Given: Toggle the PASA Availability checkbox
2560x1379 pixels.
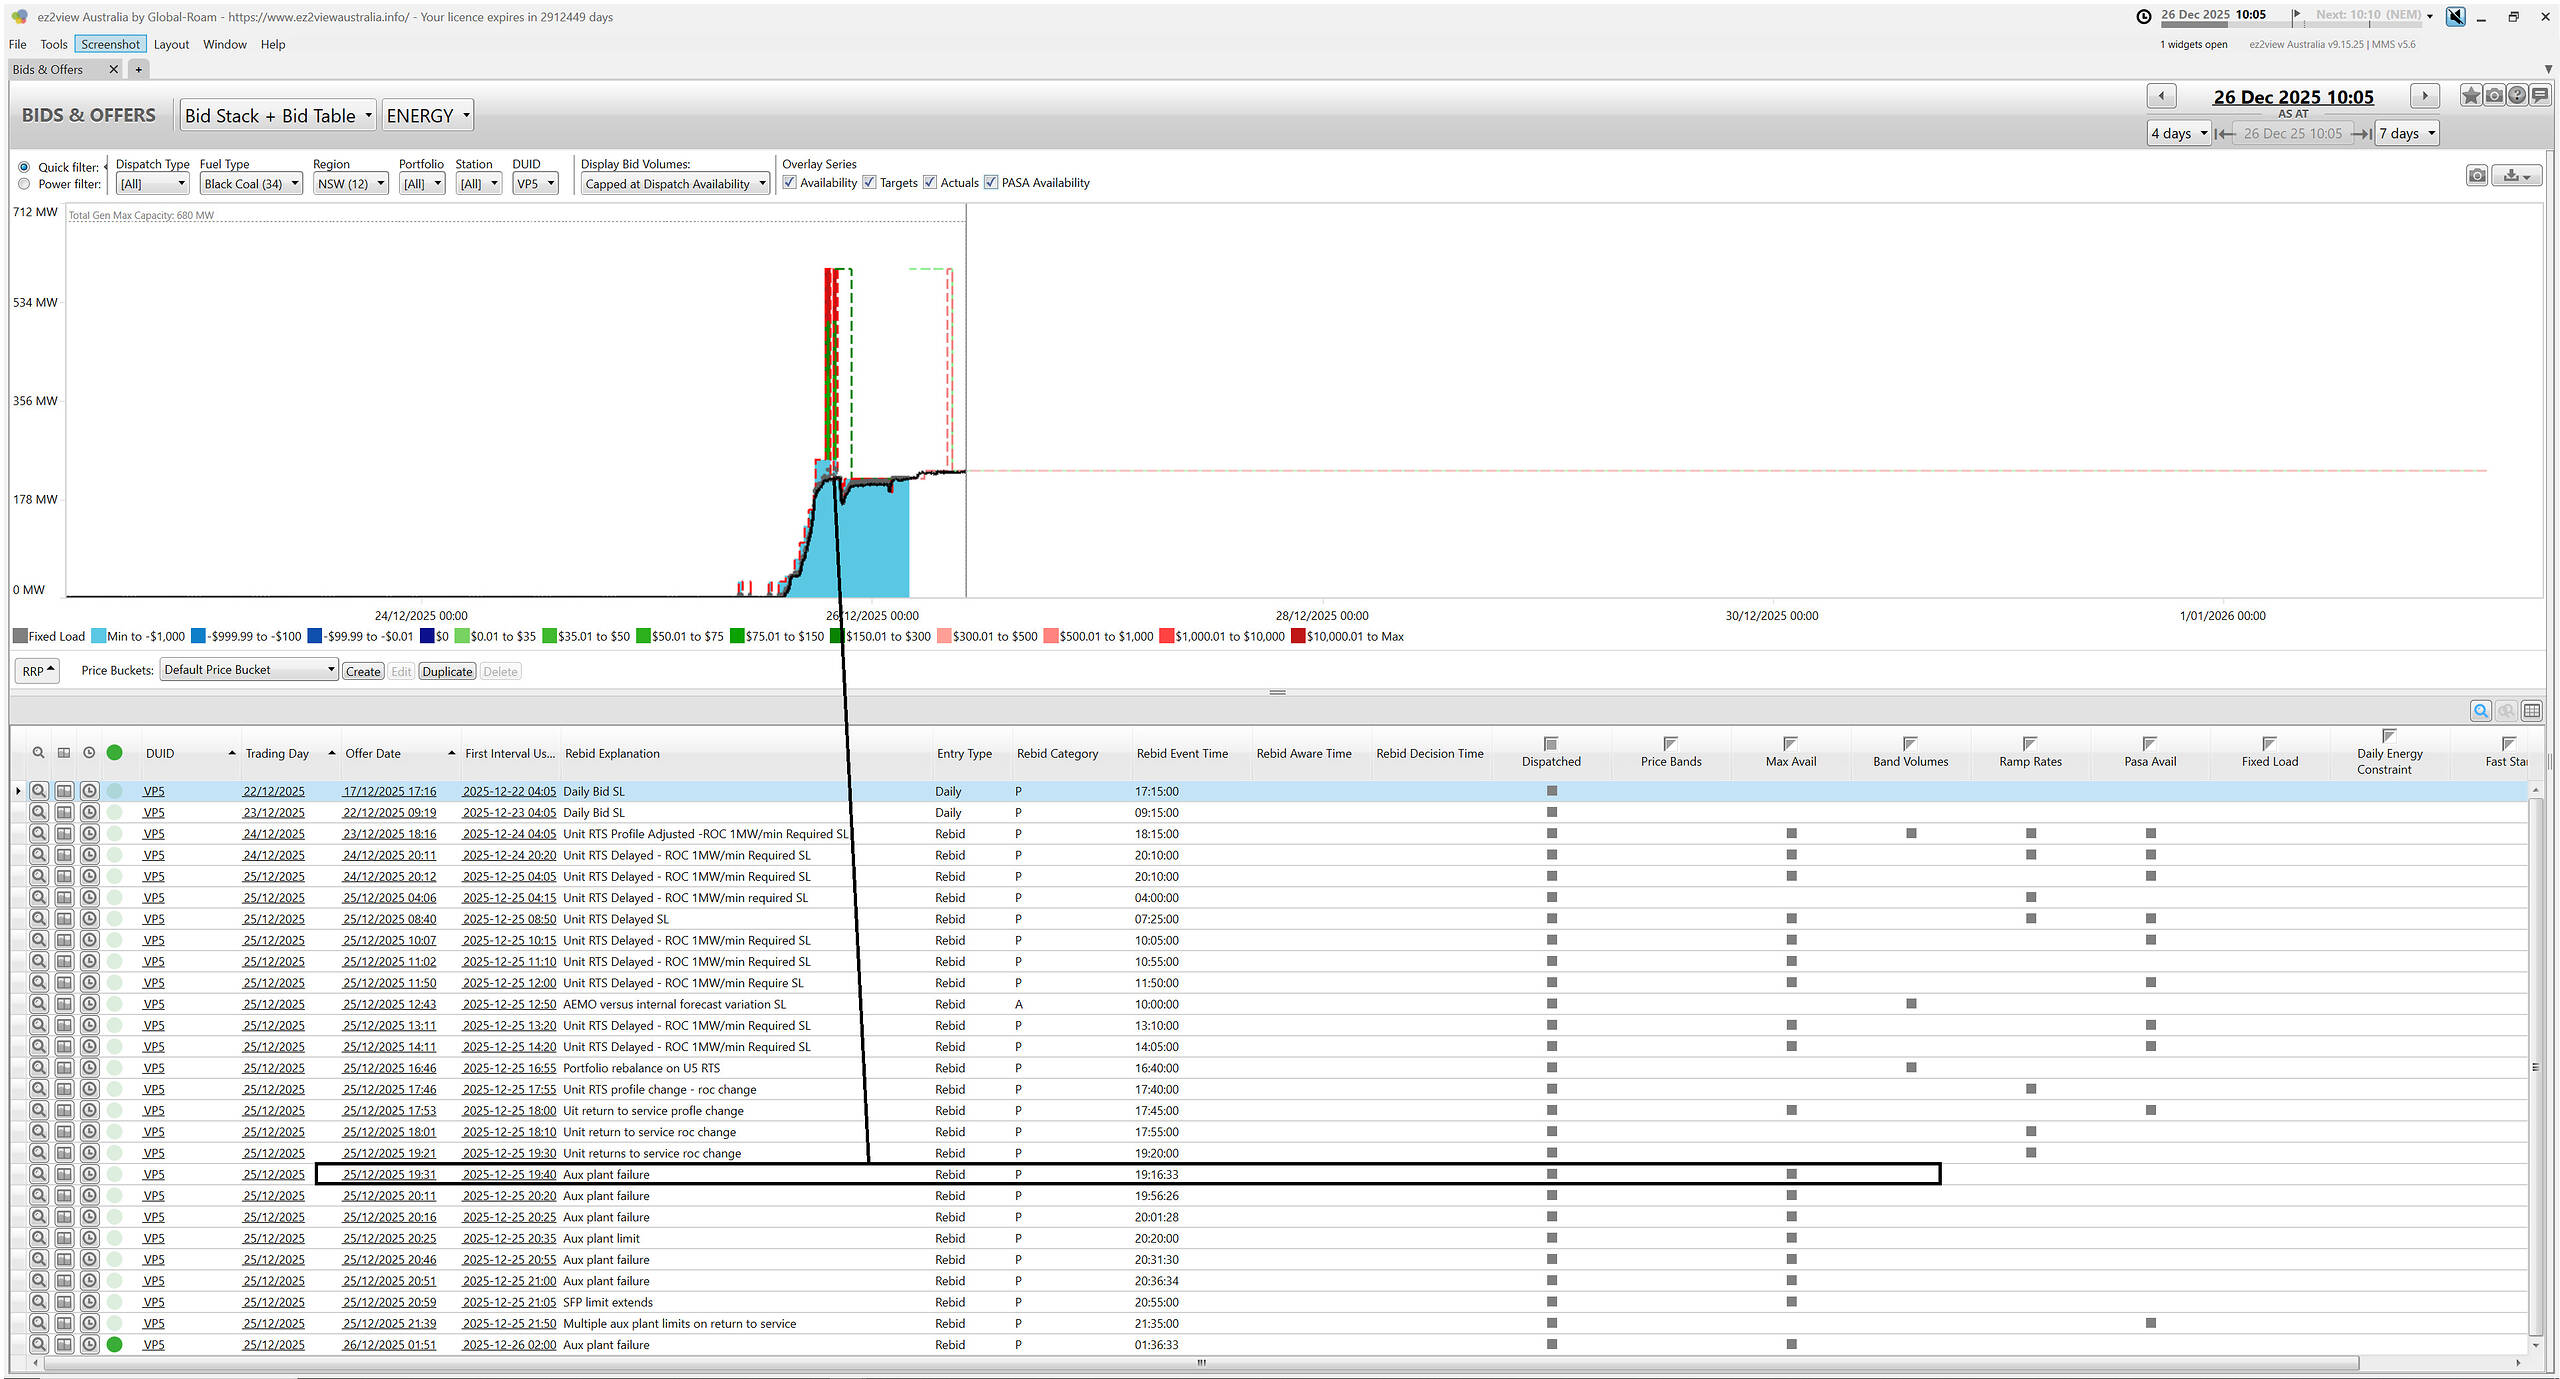Looking at the screenshot, I should [x=991, y=182].
